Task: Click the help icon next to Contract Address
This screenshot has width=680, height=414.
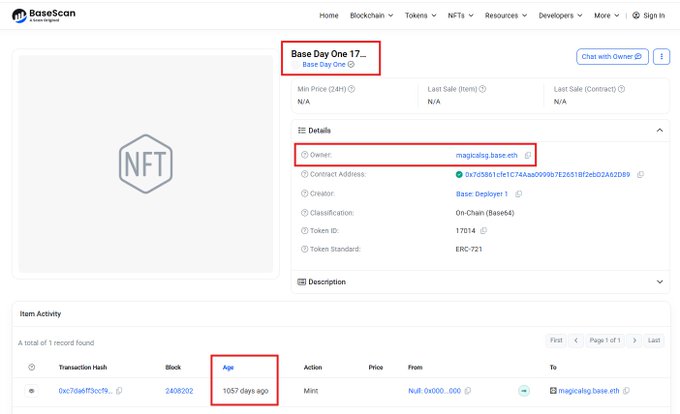Action: pos(304,174)
